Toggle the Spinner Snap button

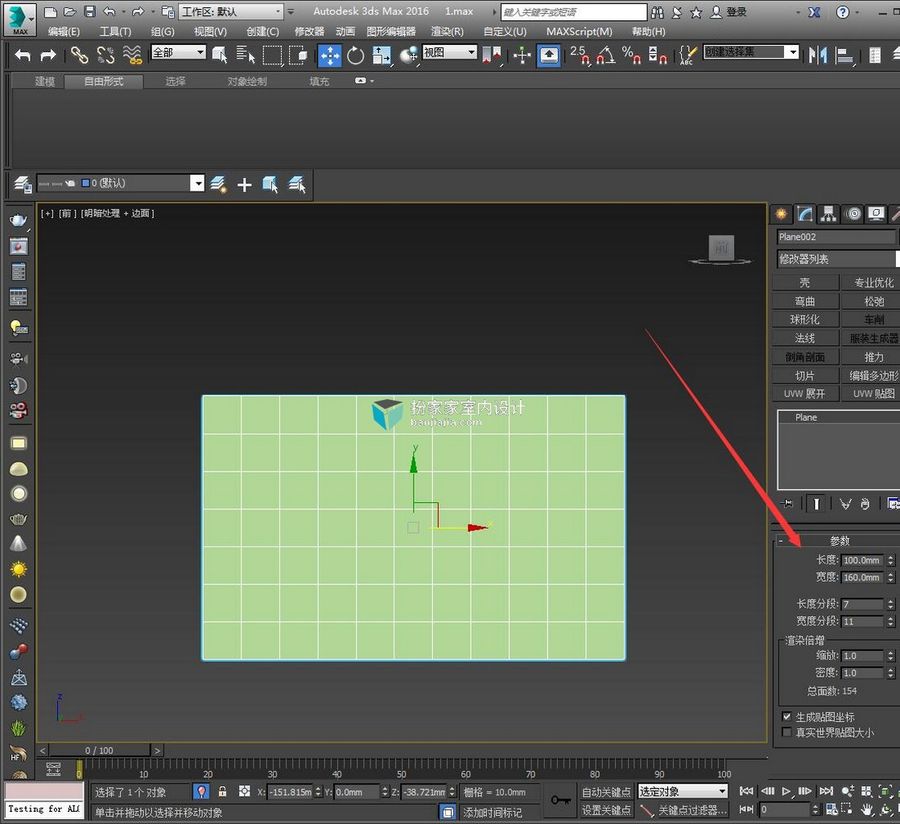657,56
